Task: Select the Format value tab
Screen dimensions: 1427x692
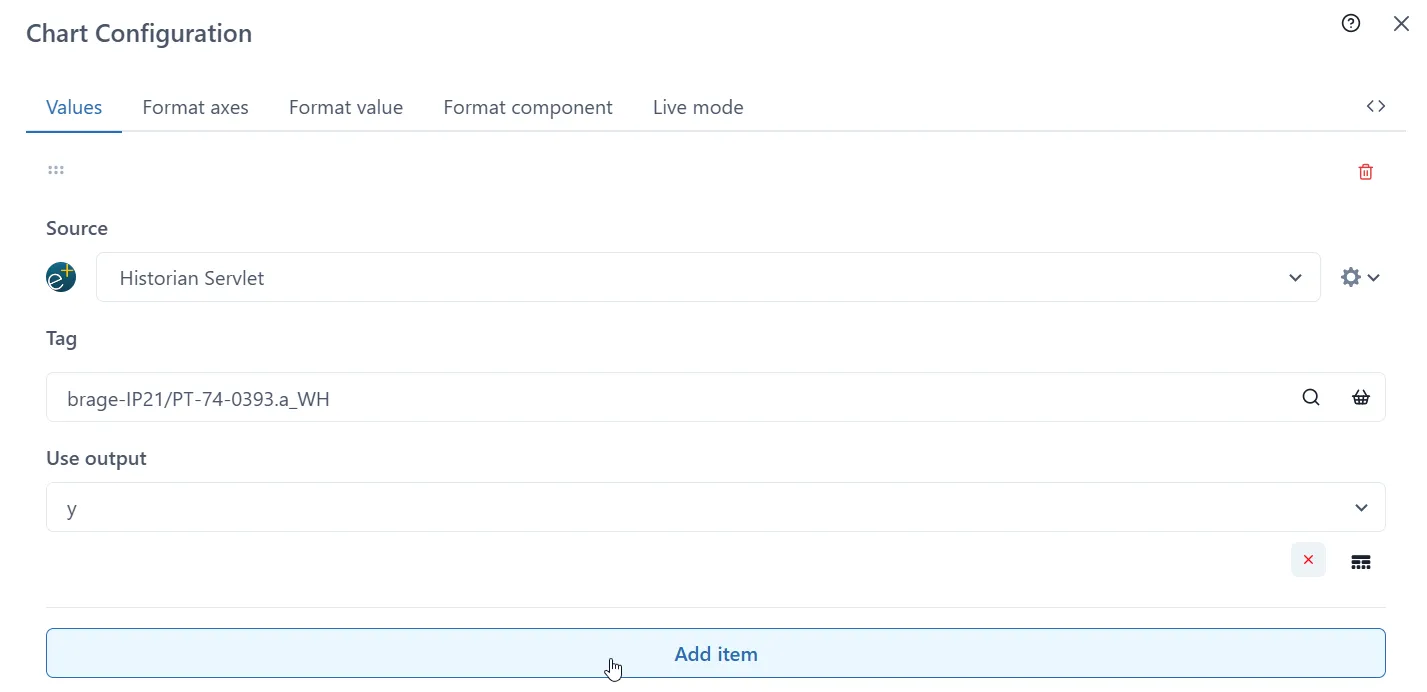Action: pos(346,107)
